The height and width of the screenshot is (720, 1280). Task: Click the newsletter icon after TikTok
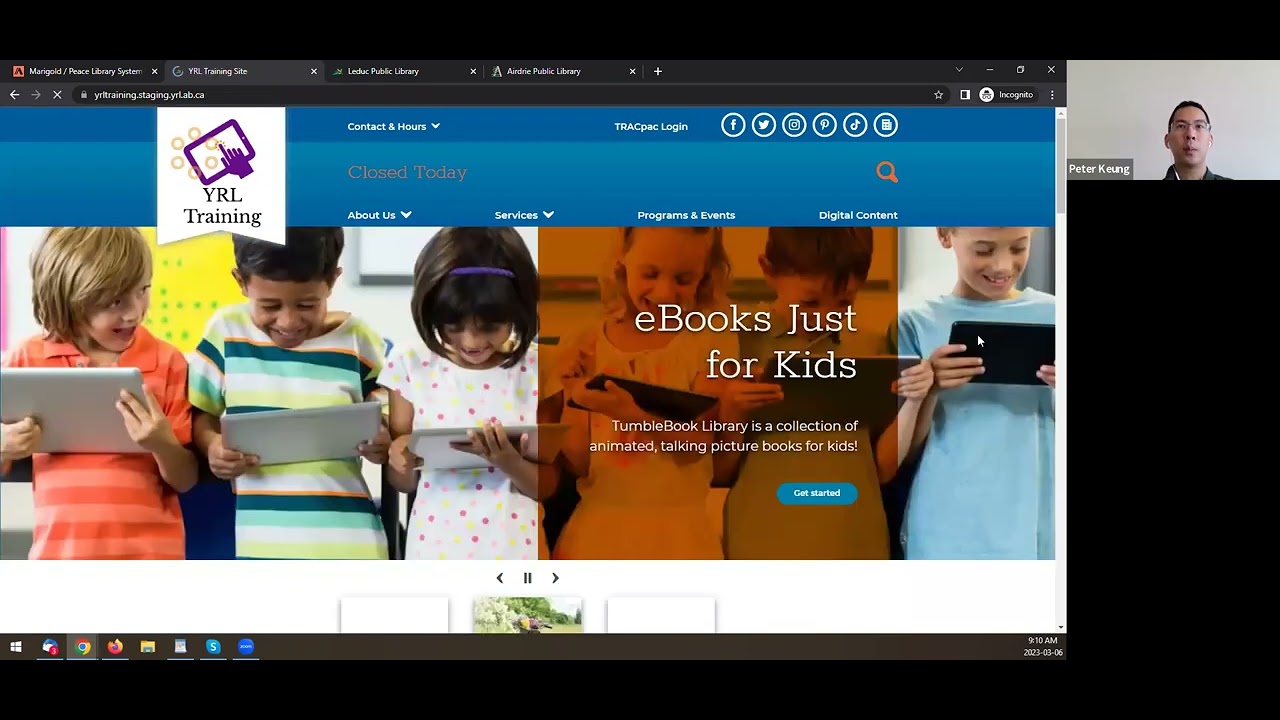(x=886, y=125)
